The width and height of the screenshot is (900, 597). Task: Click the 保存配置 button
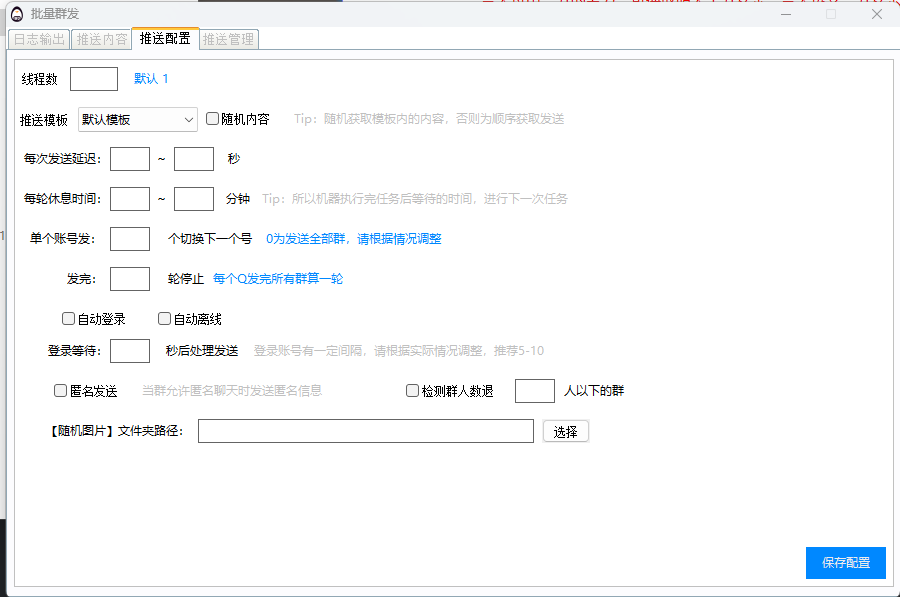845,563
